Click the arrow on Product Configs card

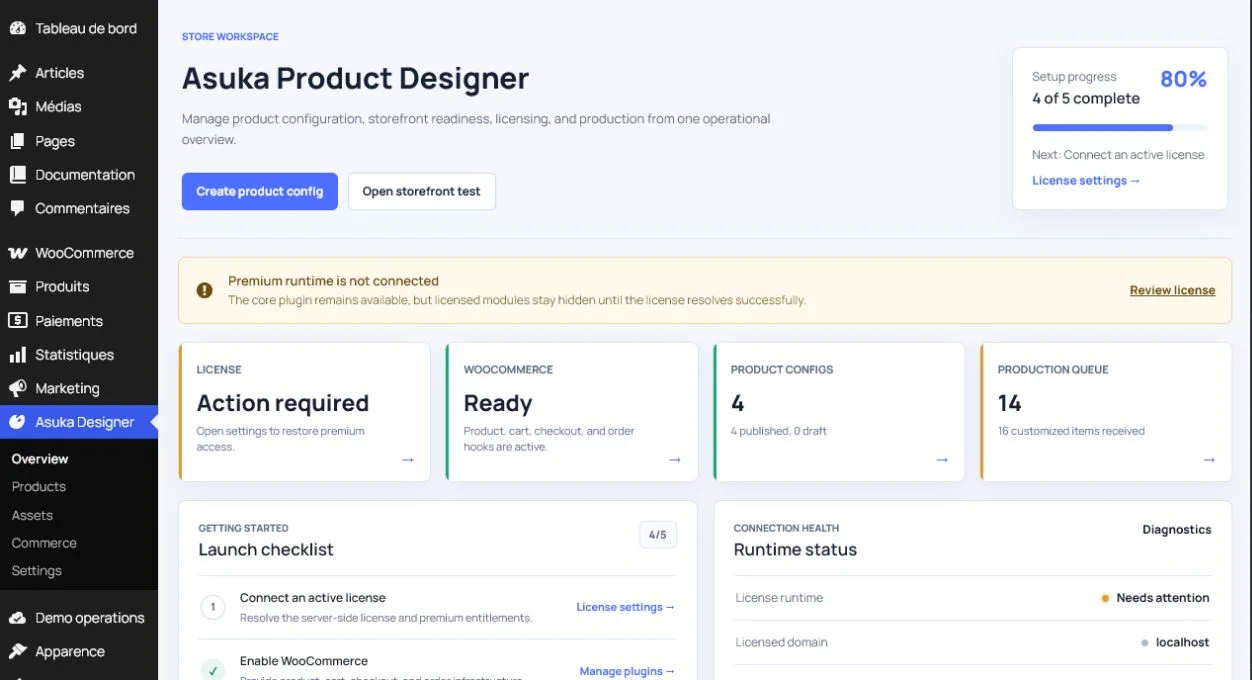942,460
